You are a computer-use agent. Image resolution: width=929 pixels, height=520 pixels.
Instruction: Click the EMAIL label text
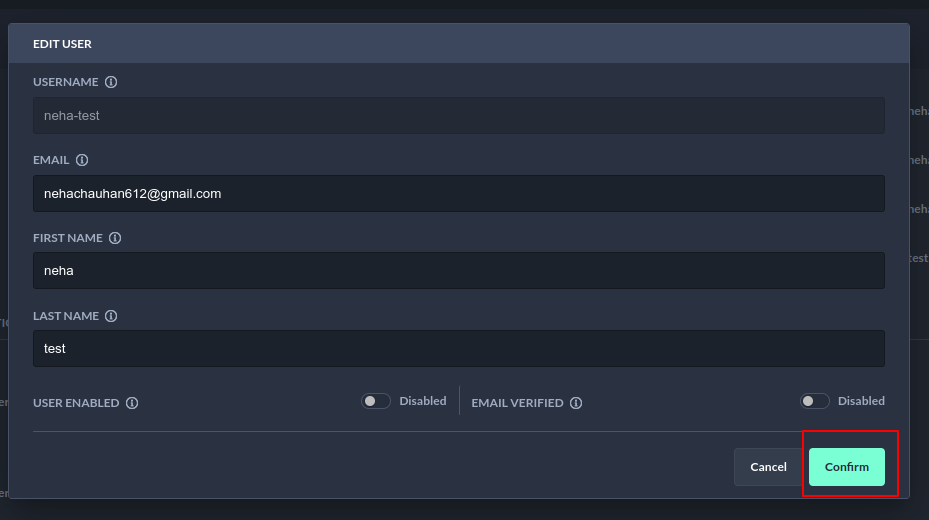click(51, 160)
